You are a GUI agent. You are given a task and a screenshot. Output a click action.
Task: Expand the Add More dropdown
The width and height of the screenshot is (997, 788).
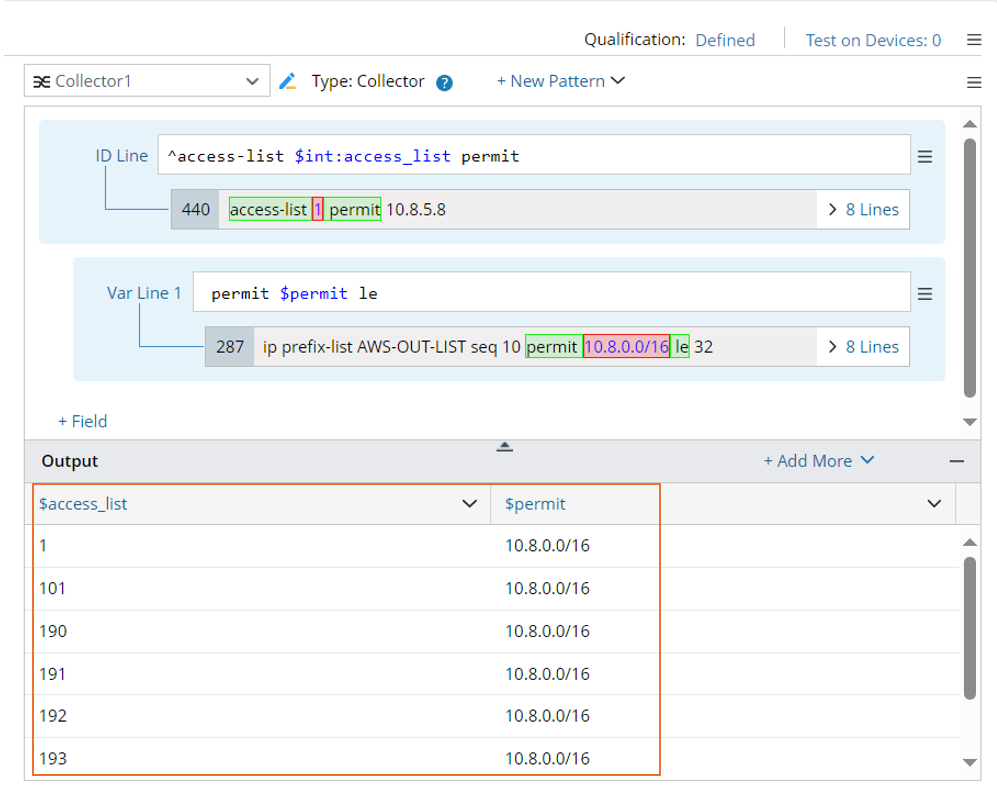pyautogui.click(x=818, y=461)
